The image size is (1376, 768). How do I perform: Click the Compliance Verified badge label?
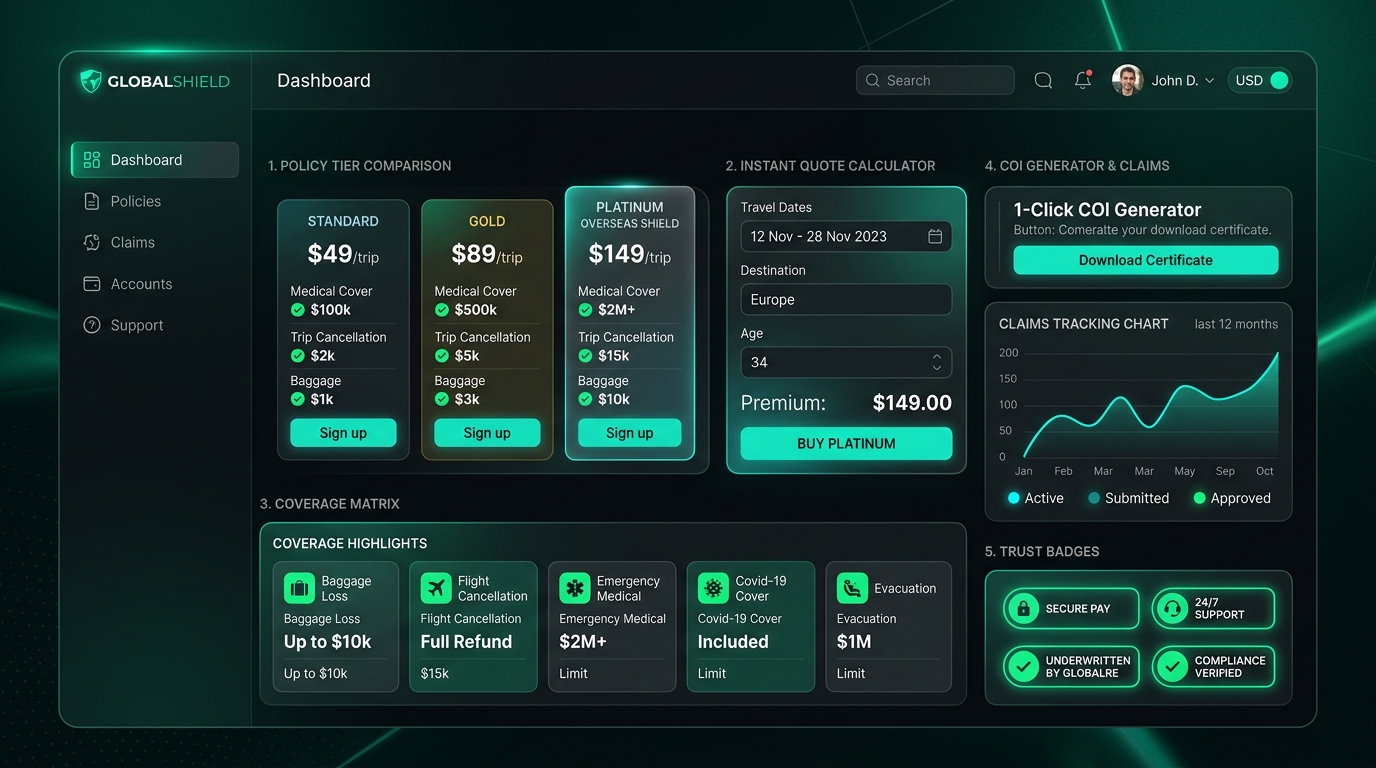pyautogui.click(x=1230, y=667)
